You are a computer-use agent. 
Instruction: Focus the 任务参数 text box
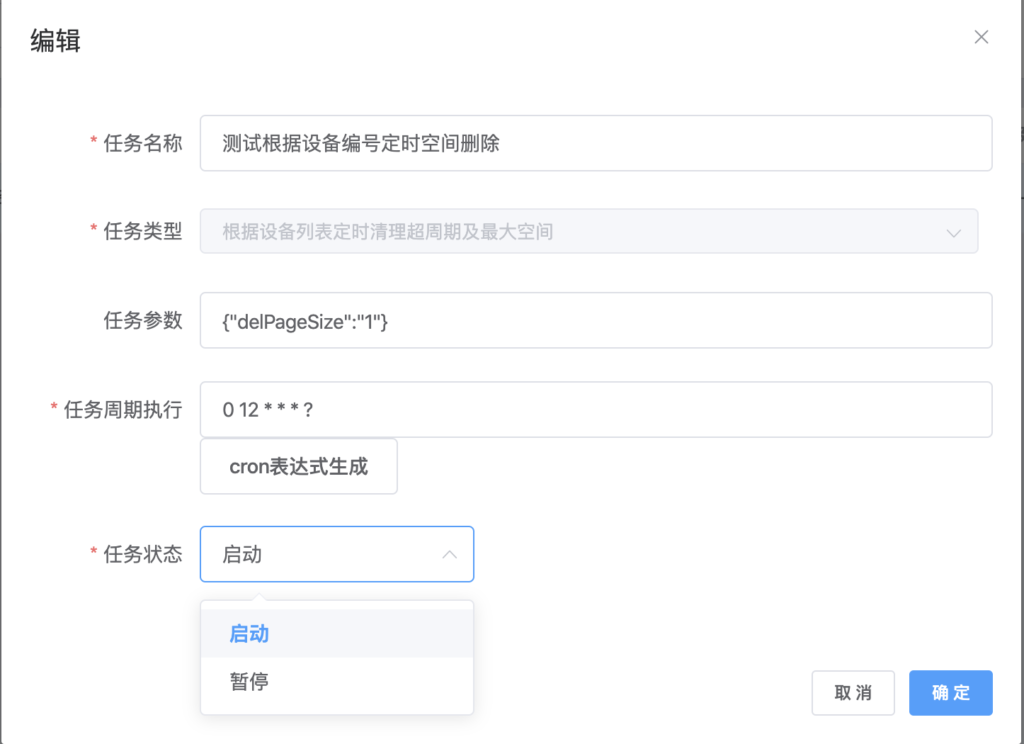tap(595, 320)
